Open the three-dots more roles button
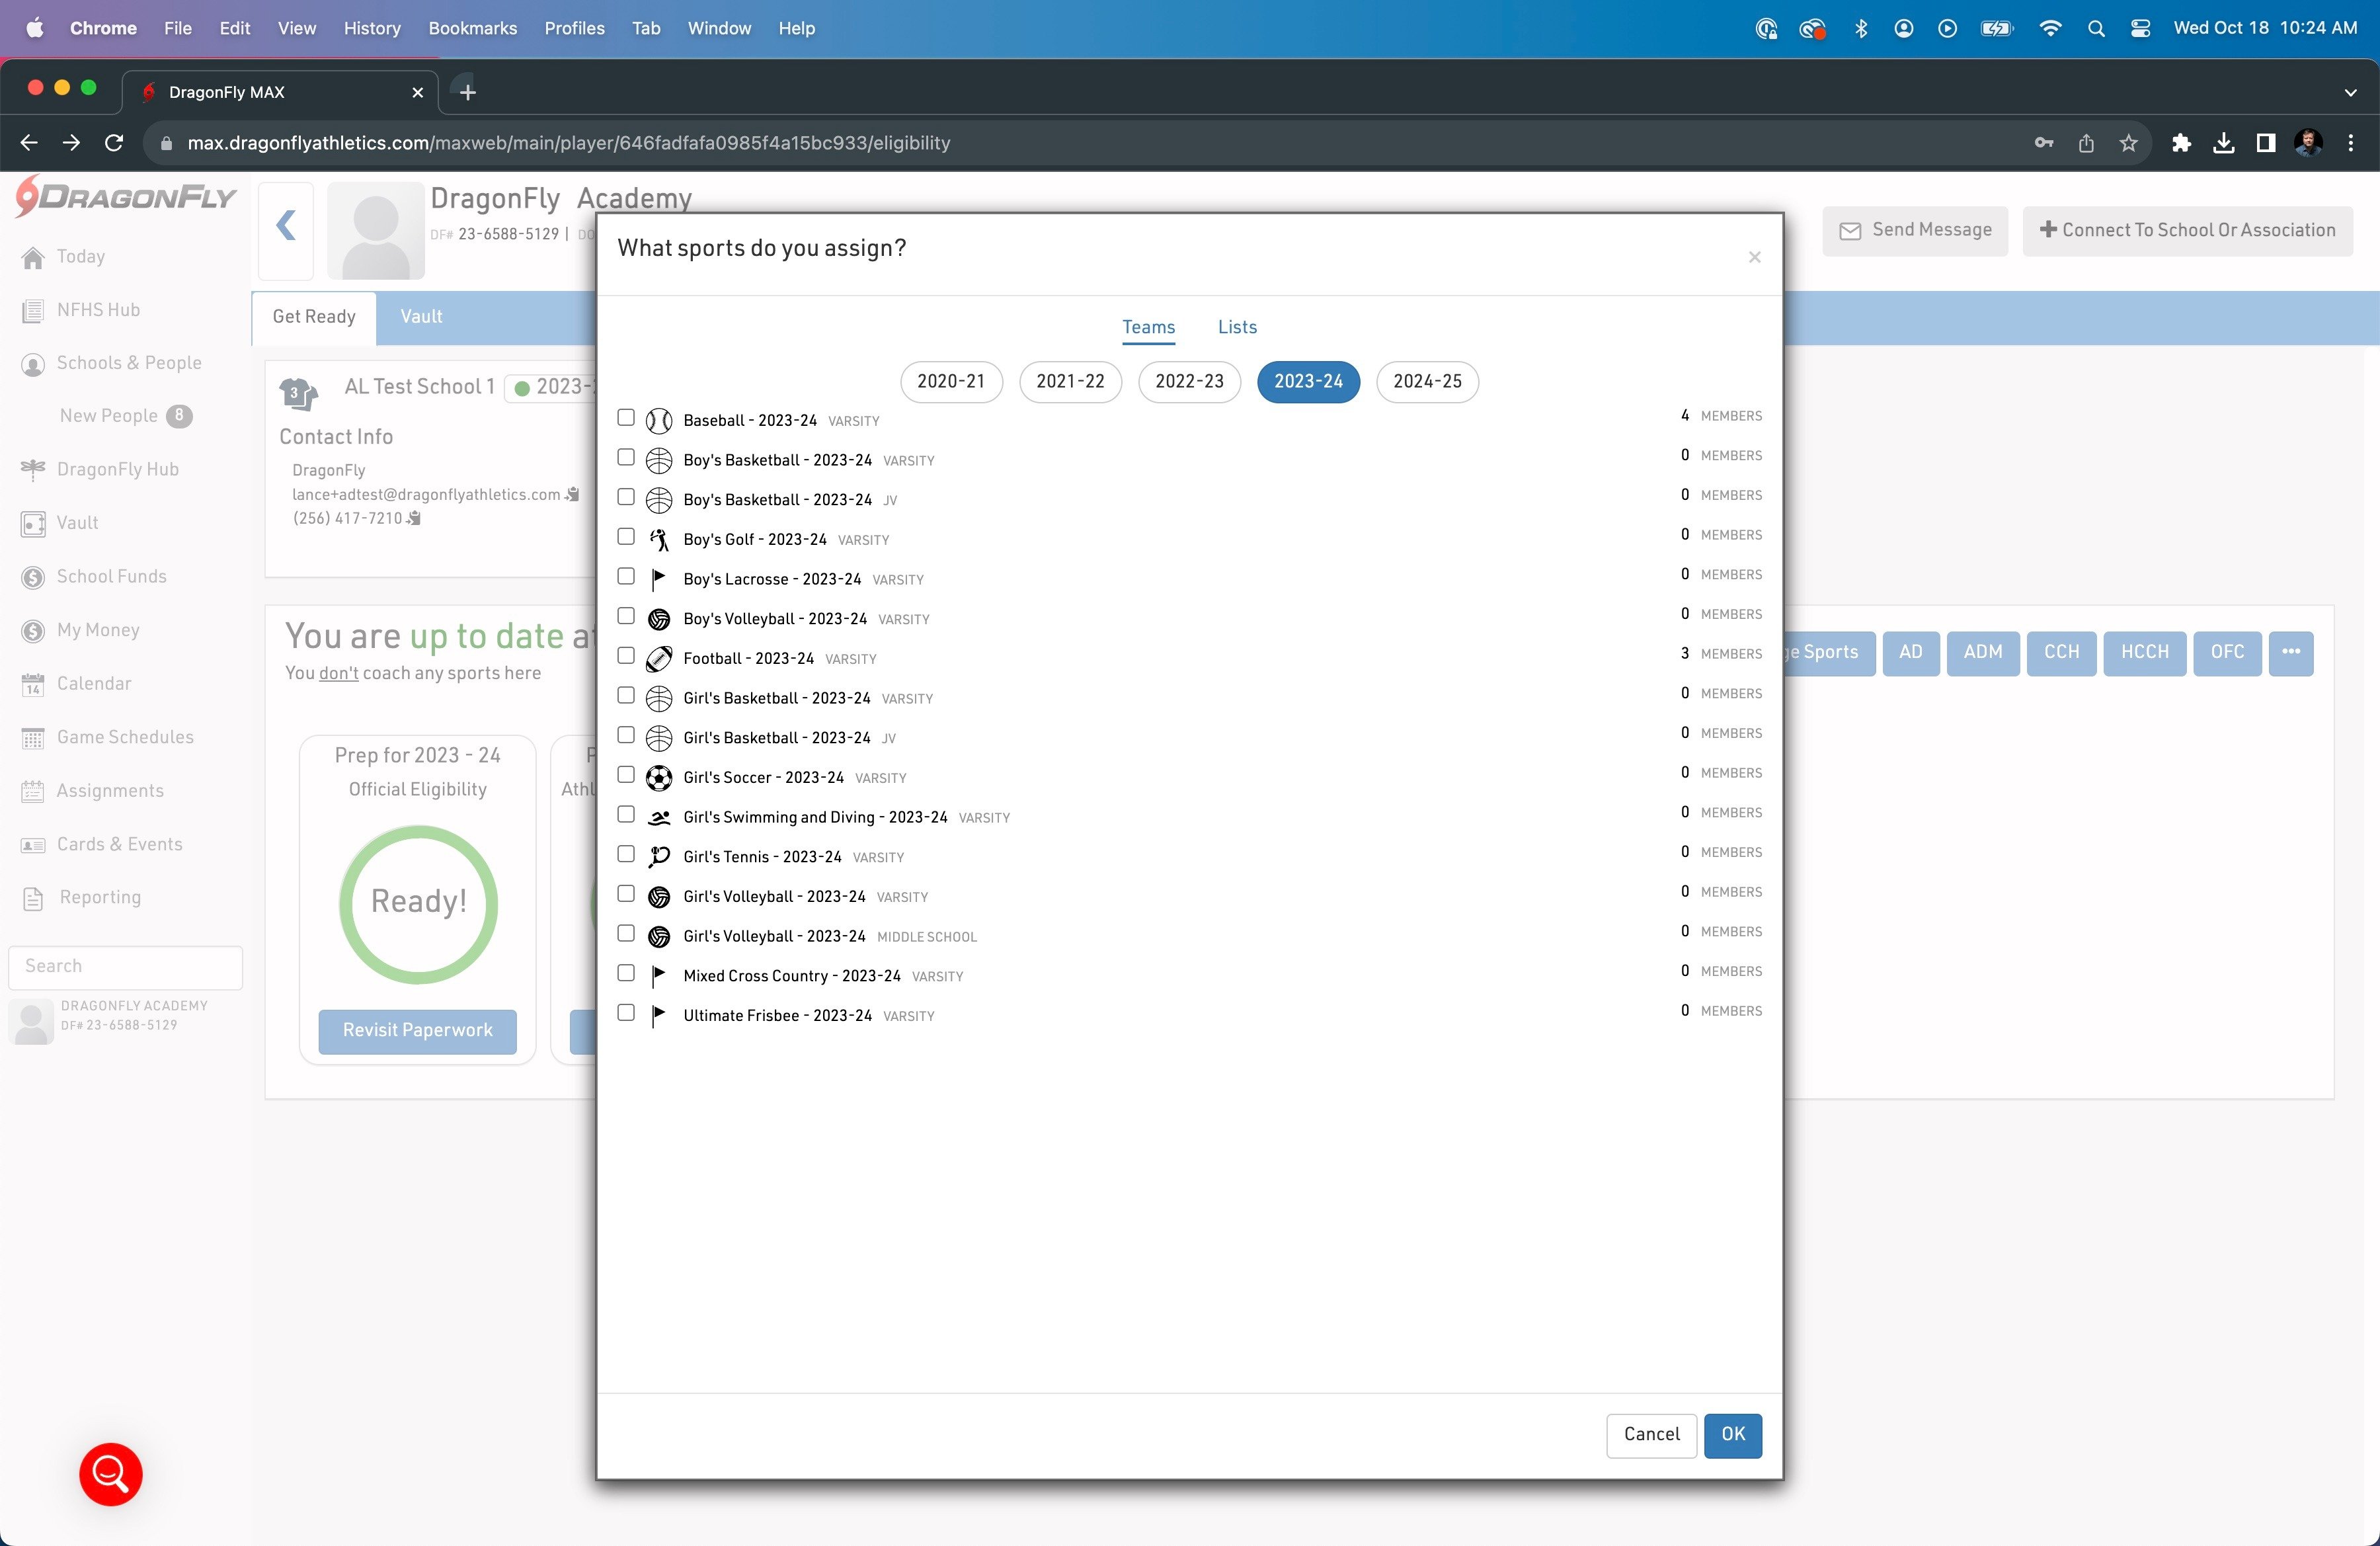Image resolution: width=2380 pixels, height=1546 pixels. pyautogui.click(x=2290, y=652)
